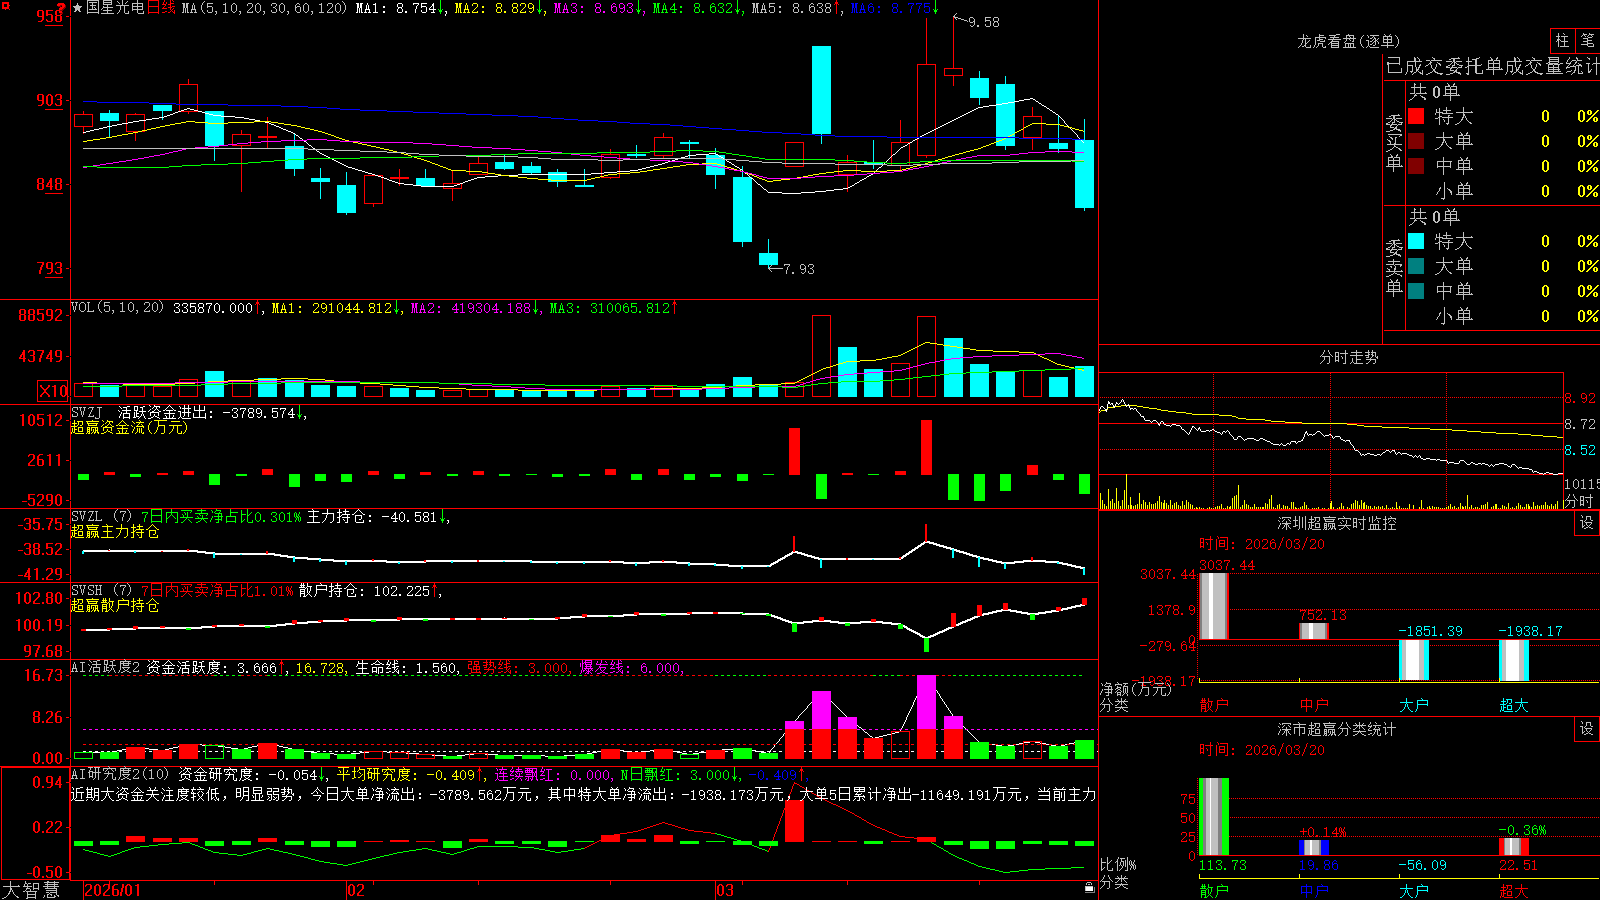Click the 时间: 2026/03/20 in 实时监控

point(1262,544)
